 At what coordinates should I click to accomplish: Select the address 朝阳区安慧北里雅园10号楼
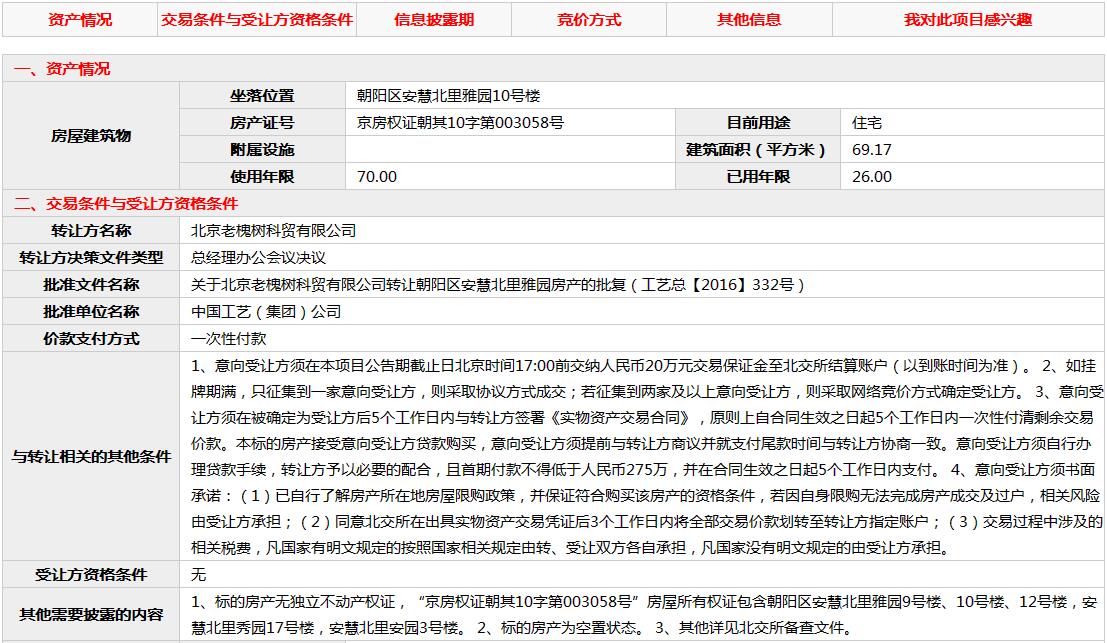tap(448, 96)
